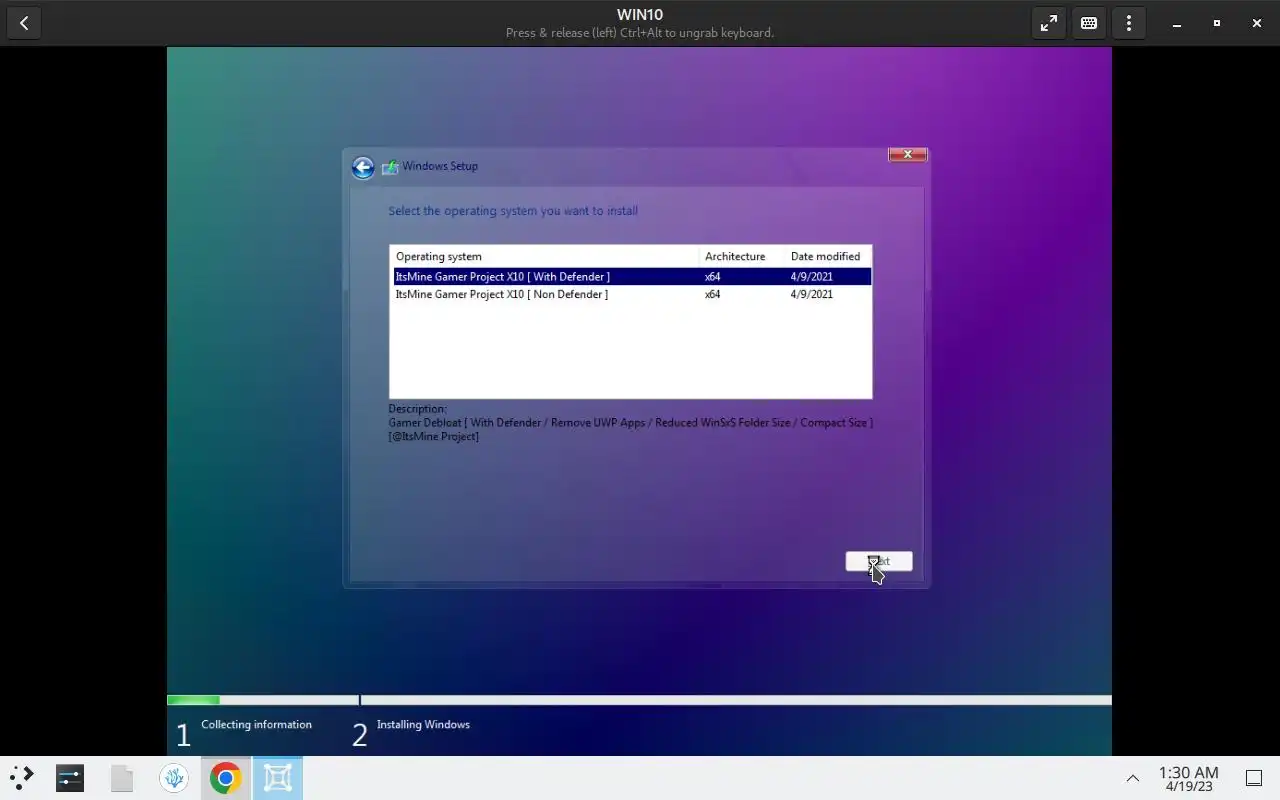The image size is (1280, 800).
Task: Open the keyboard shortcuts button in the header
Action: pos(1089,23)
